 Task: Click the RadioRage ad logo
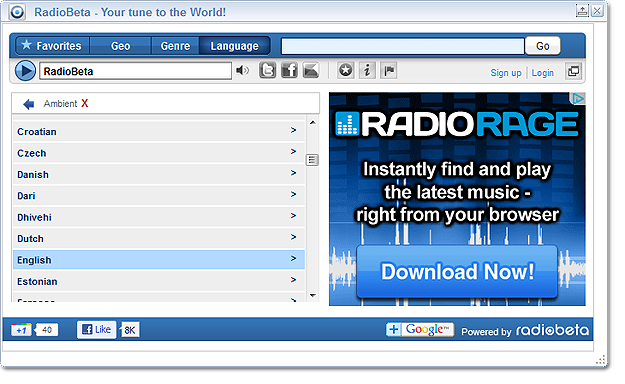coord(457,124)
